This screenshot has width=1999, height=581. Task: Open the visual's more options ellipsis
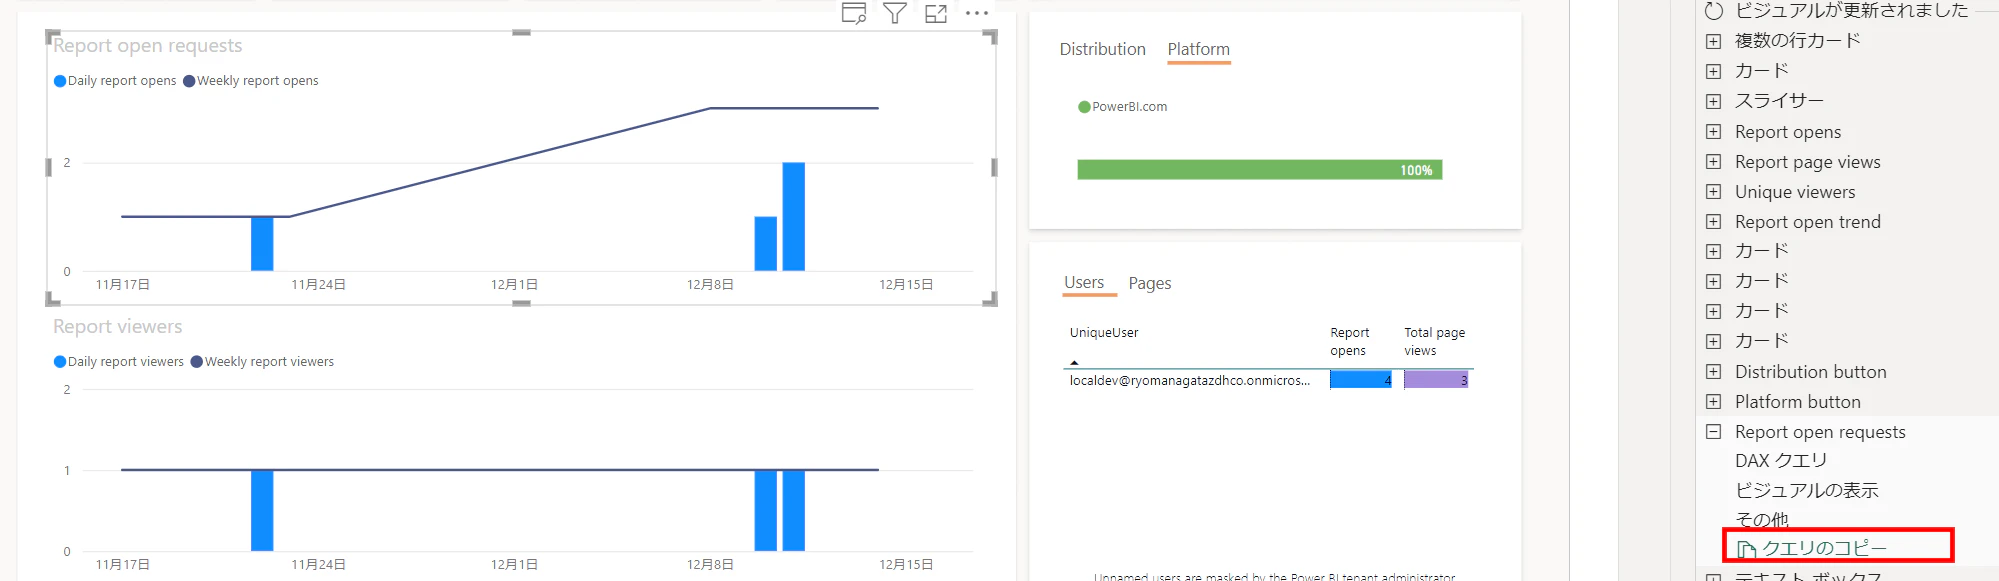(x=977, y=13)
